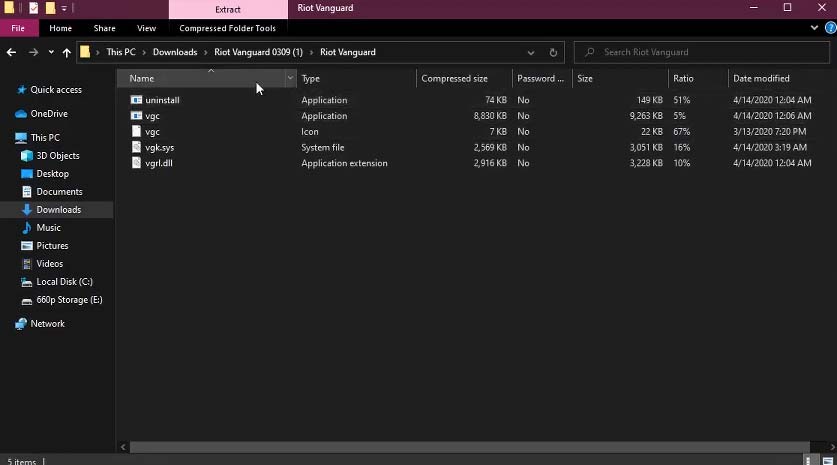Click Downloads in the address breadcrumb
837x465 pixels.
pos(175,52)
